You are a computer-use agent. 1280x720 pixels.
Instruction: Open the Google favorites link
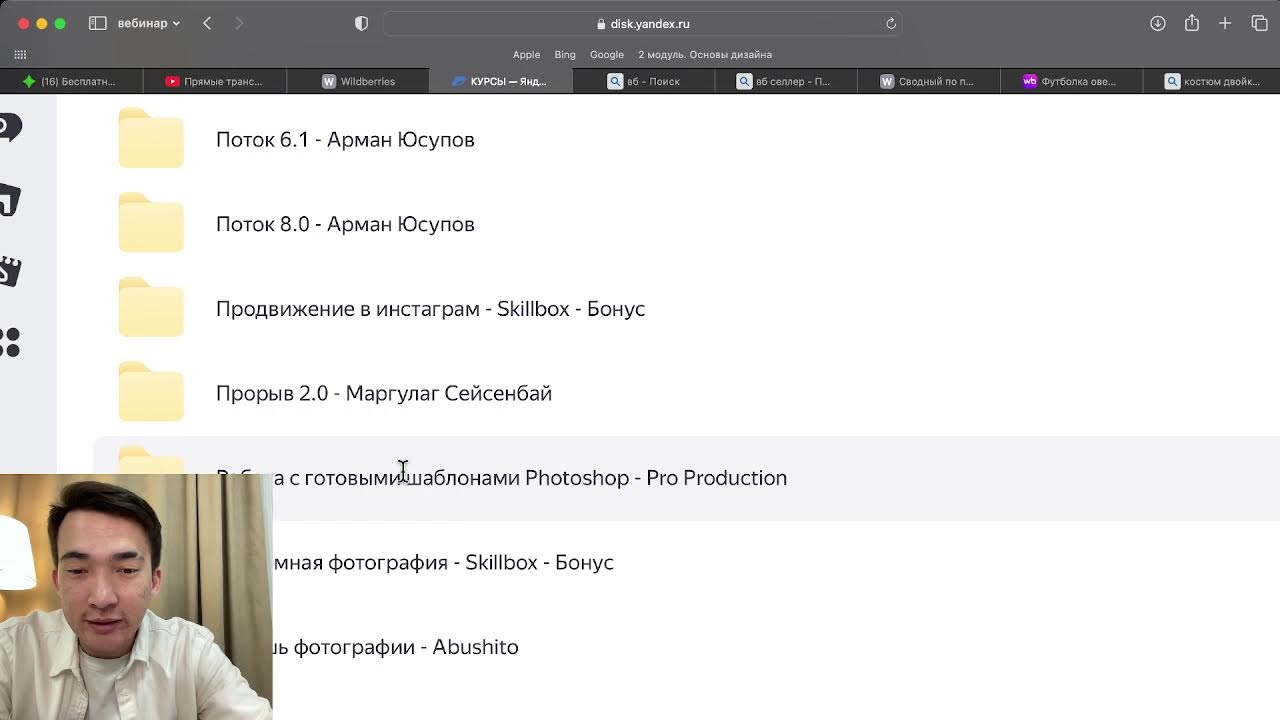(607, 55)
